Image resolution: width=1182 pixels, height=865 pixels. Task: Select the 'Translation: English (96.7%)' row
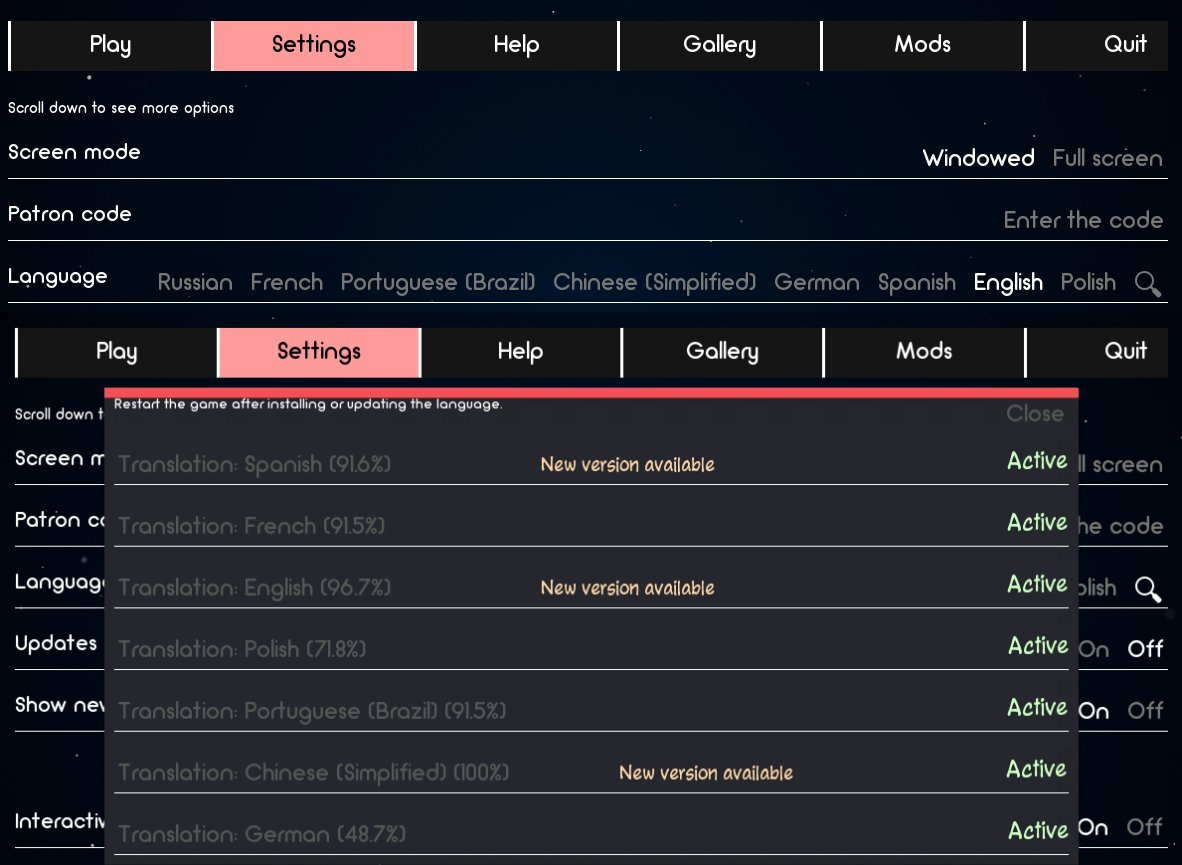[591, 587]
